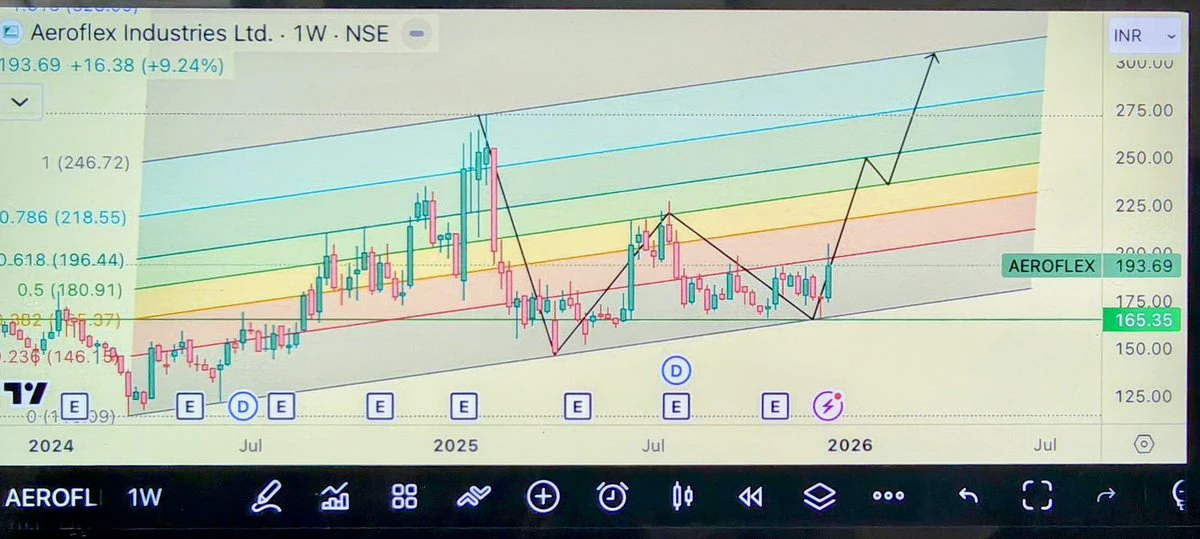Screen dimensions: 1200x539
Task: Open symbol search via AEROFL ticker
Action: (x=52, y=497)
